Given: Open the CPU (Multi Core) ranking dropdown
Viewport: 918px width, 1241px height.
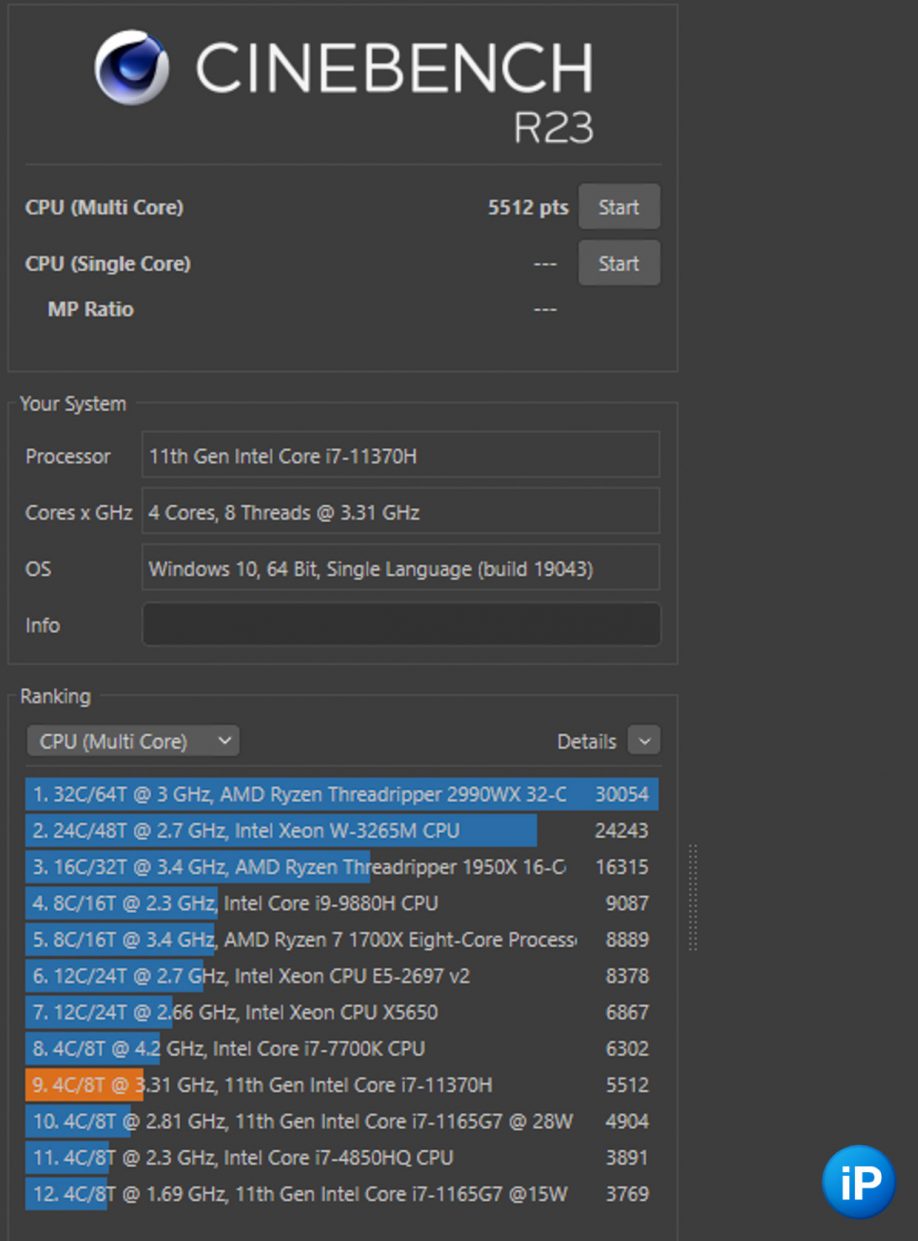Looking at the screenshot, I should 133,741.
